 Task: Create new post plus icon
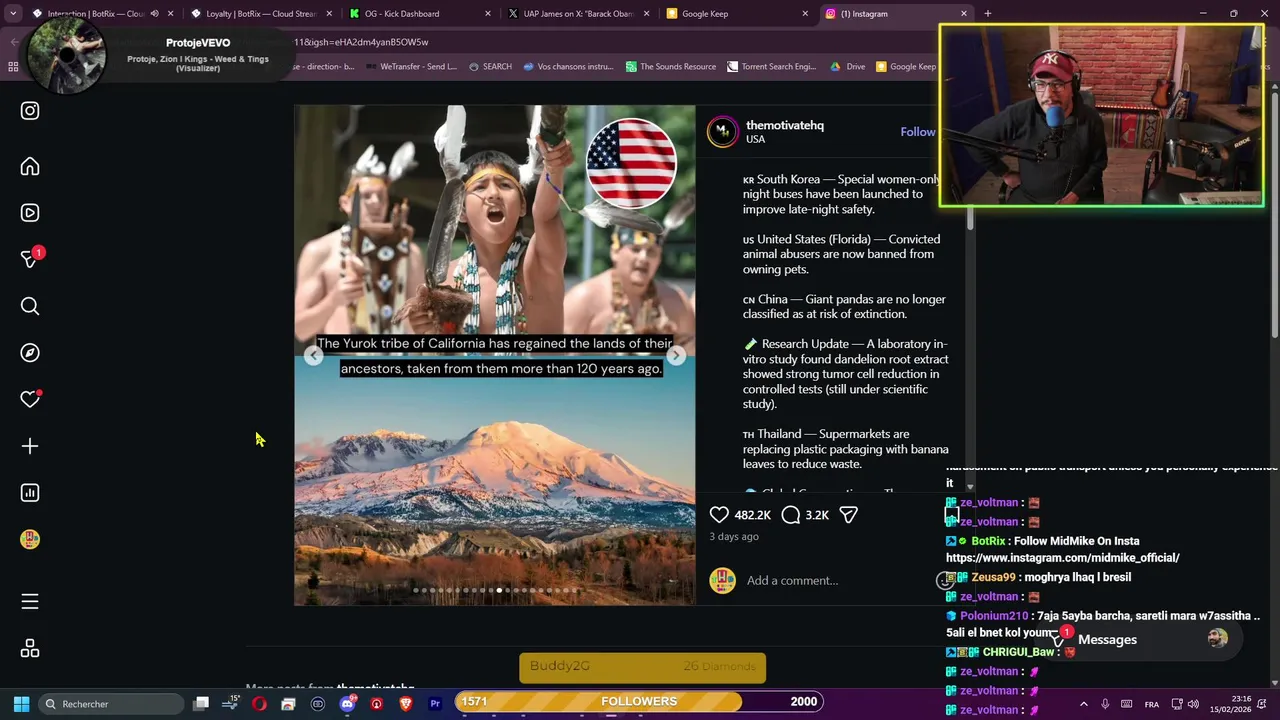pyautogui.click(x=30, y=446)
